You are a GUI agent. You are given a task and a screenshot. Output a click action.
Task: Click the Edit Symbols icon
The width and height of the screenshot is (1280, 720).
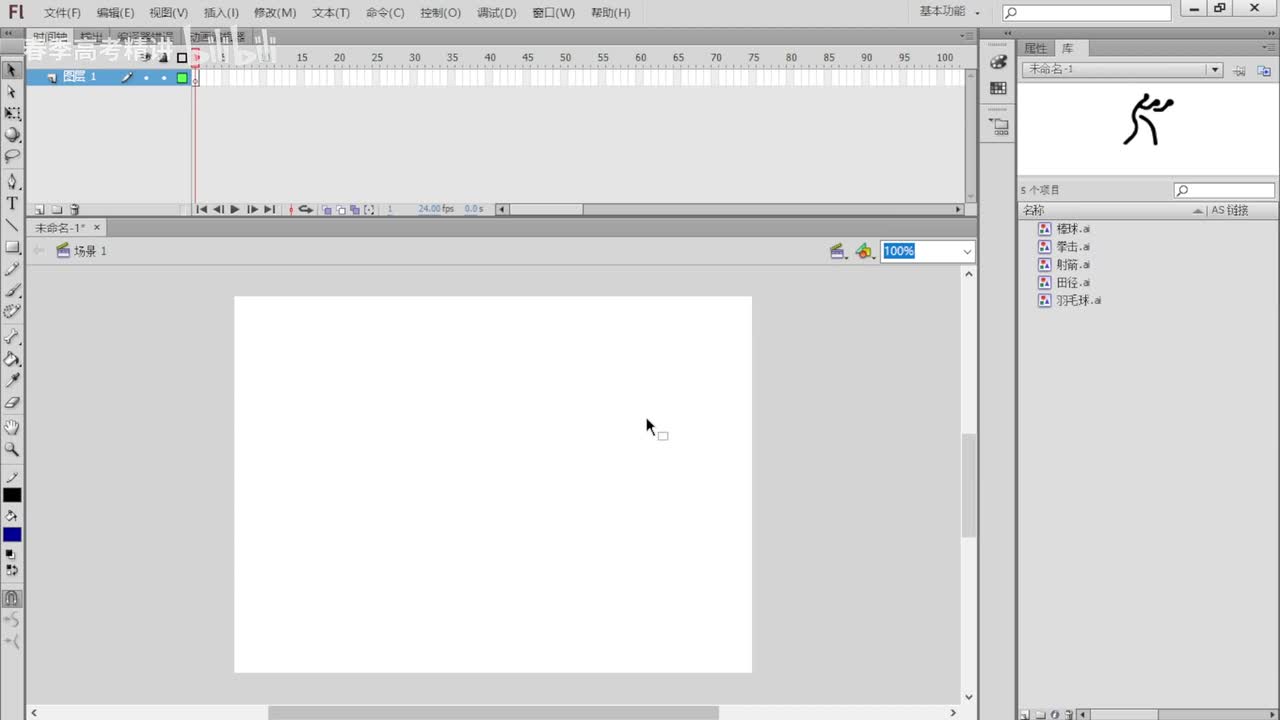click(x=865, y=251)
